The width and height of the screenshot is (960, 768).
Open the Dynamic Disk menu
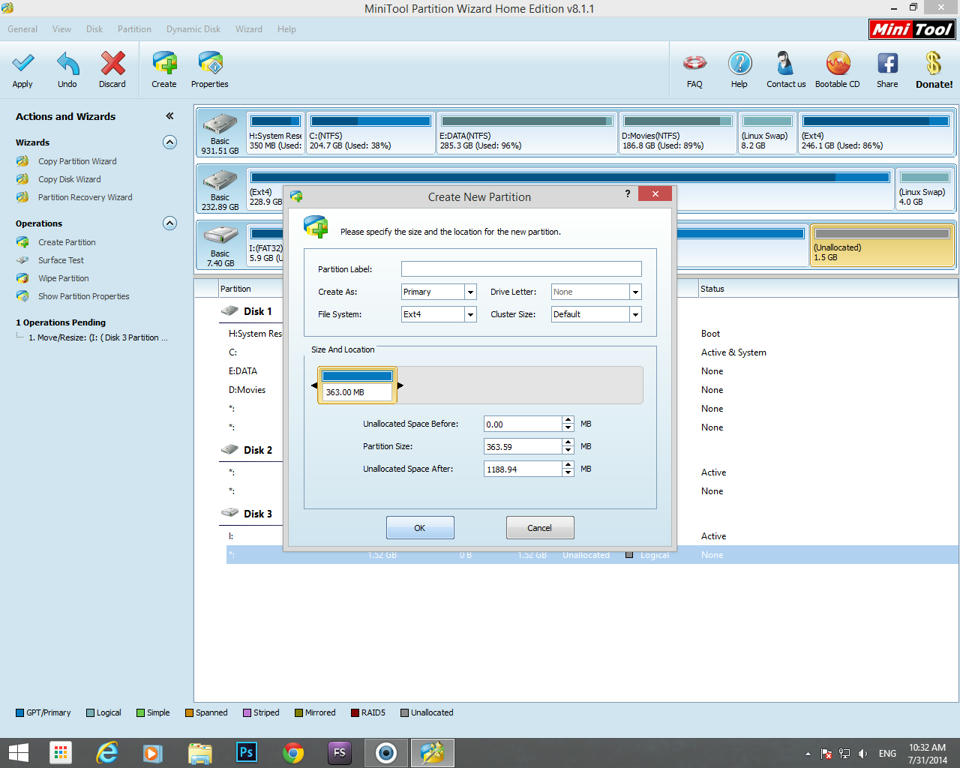point(193,29)
